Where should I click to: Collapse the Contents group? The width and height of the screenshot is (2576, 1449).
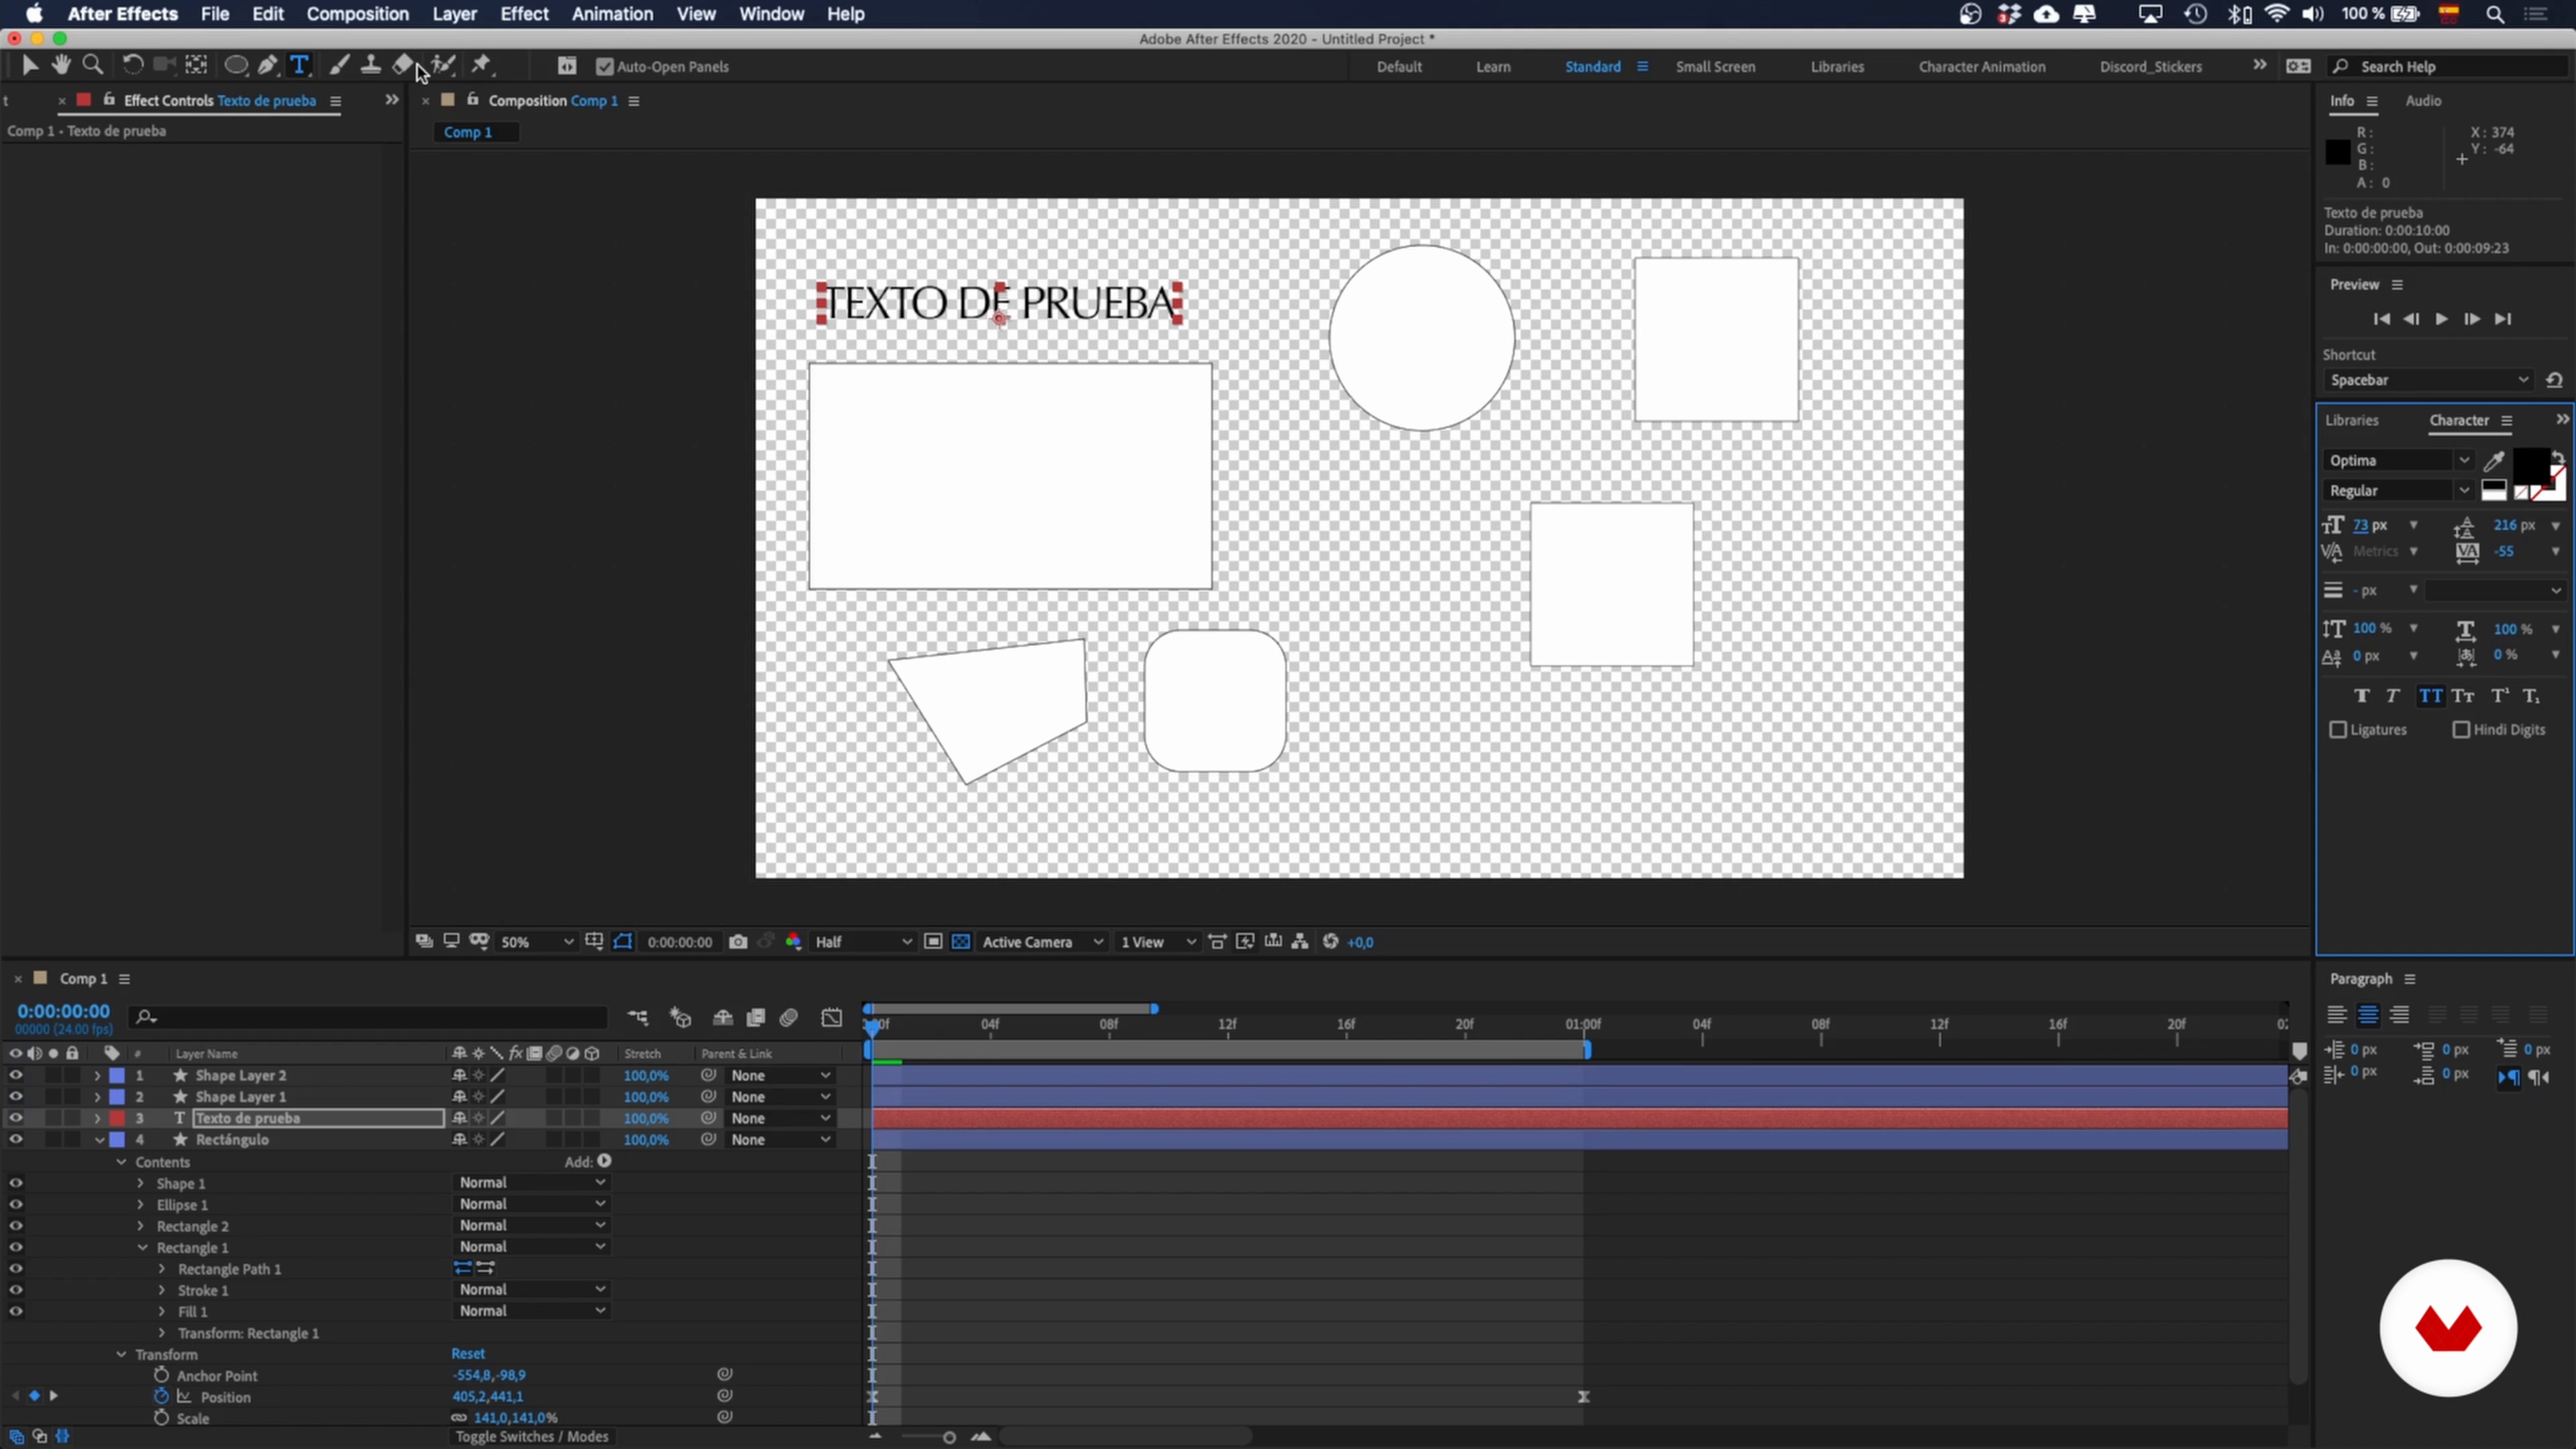coord(121,1162)
